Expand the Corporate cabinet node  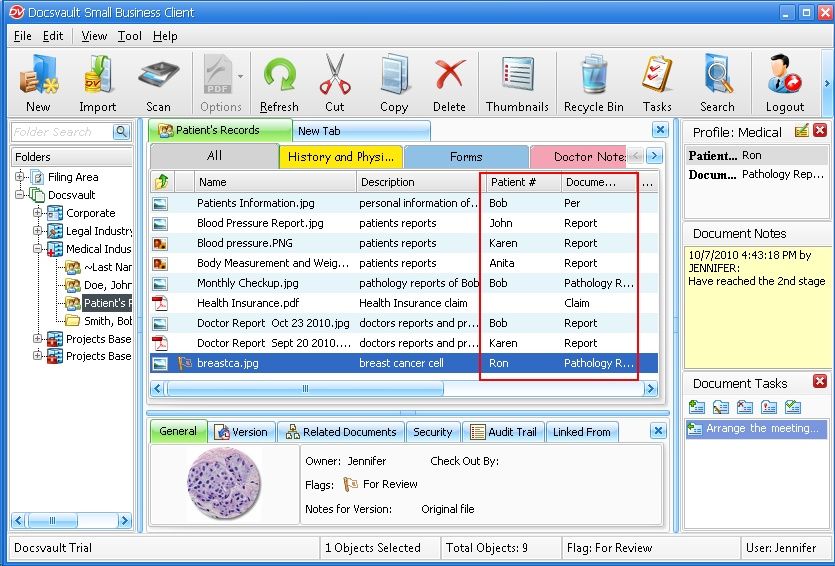pos(37,212)
